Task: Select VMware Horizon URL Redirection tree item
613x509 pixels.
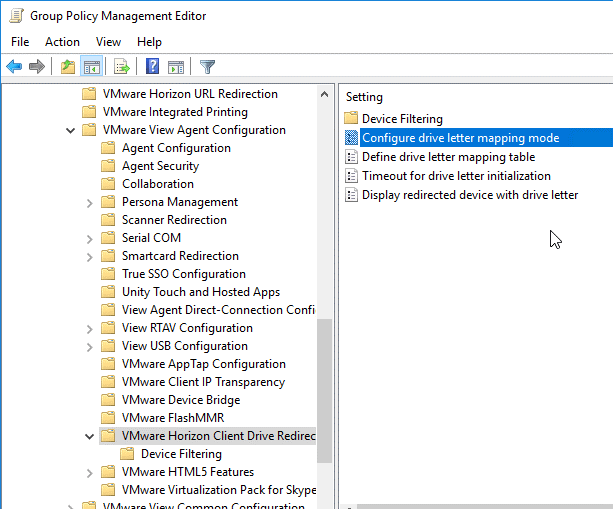Action: (x=190, y=94)
